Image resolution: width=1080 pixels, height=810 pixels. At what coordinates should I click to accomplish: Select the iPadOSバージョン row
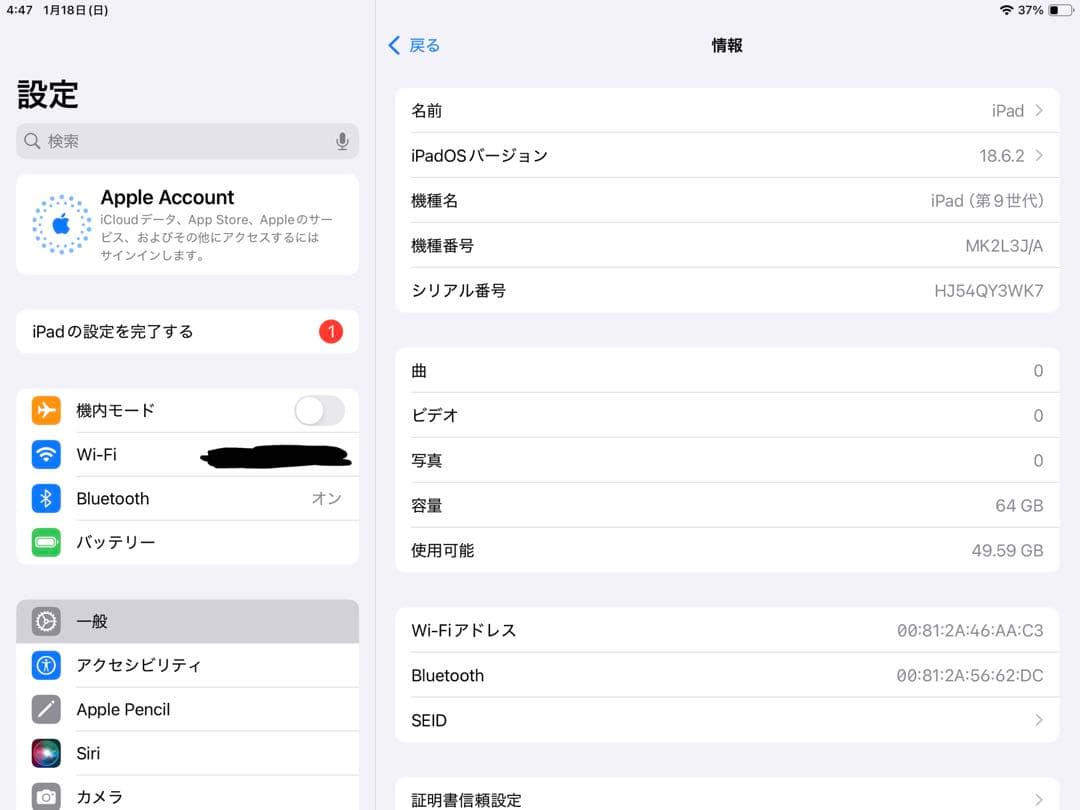pyautogui.click(x=727, y=155)
